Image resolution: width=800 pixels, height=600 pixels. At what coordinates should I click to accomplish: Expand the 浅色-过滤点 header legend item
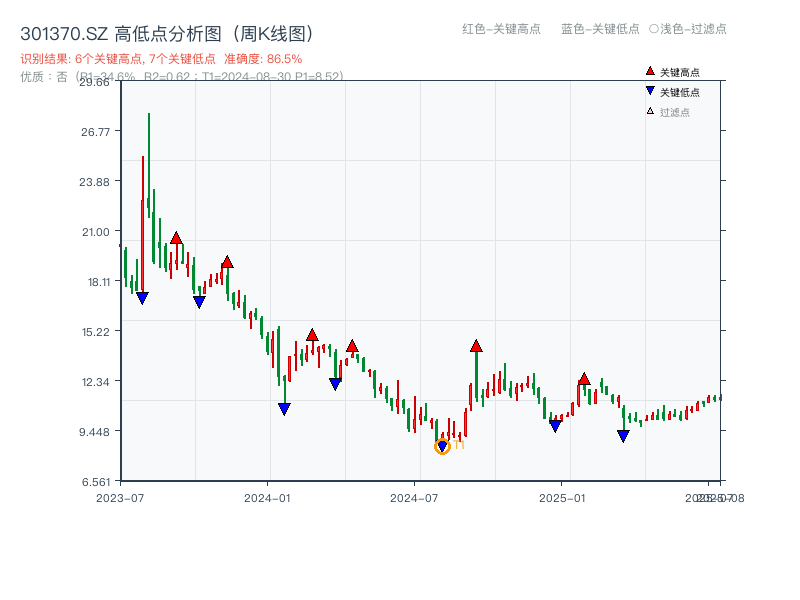point(689,30)
